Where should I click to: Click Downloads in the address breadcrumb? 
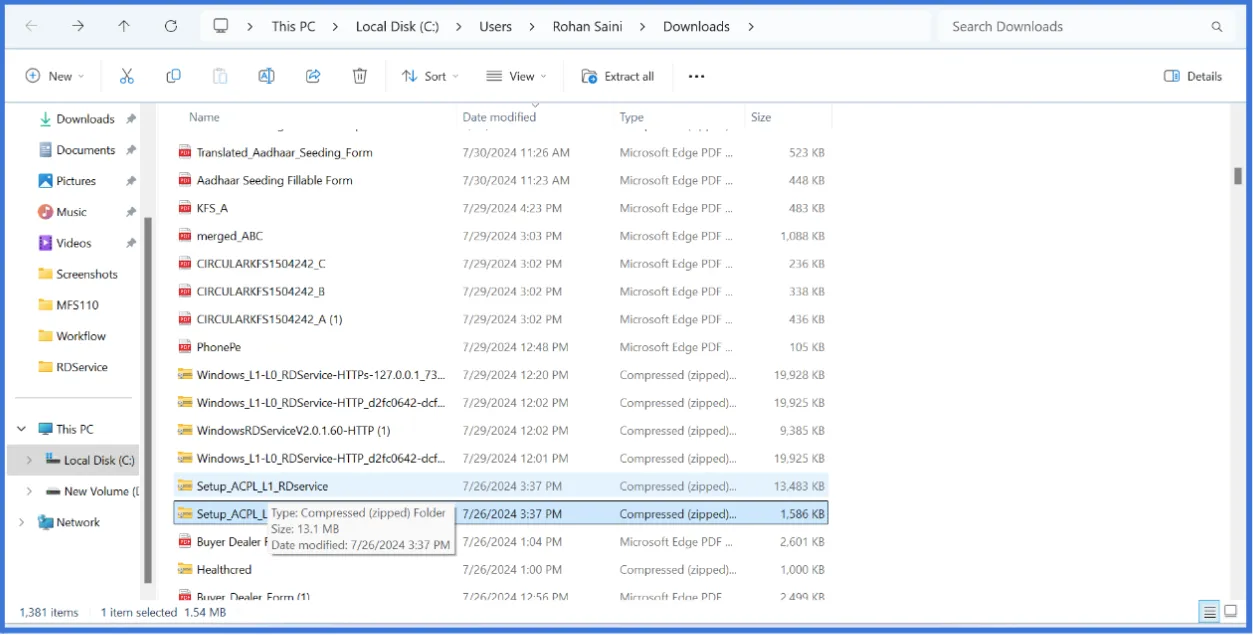pos(696,27)
